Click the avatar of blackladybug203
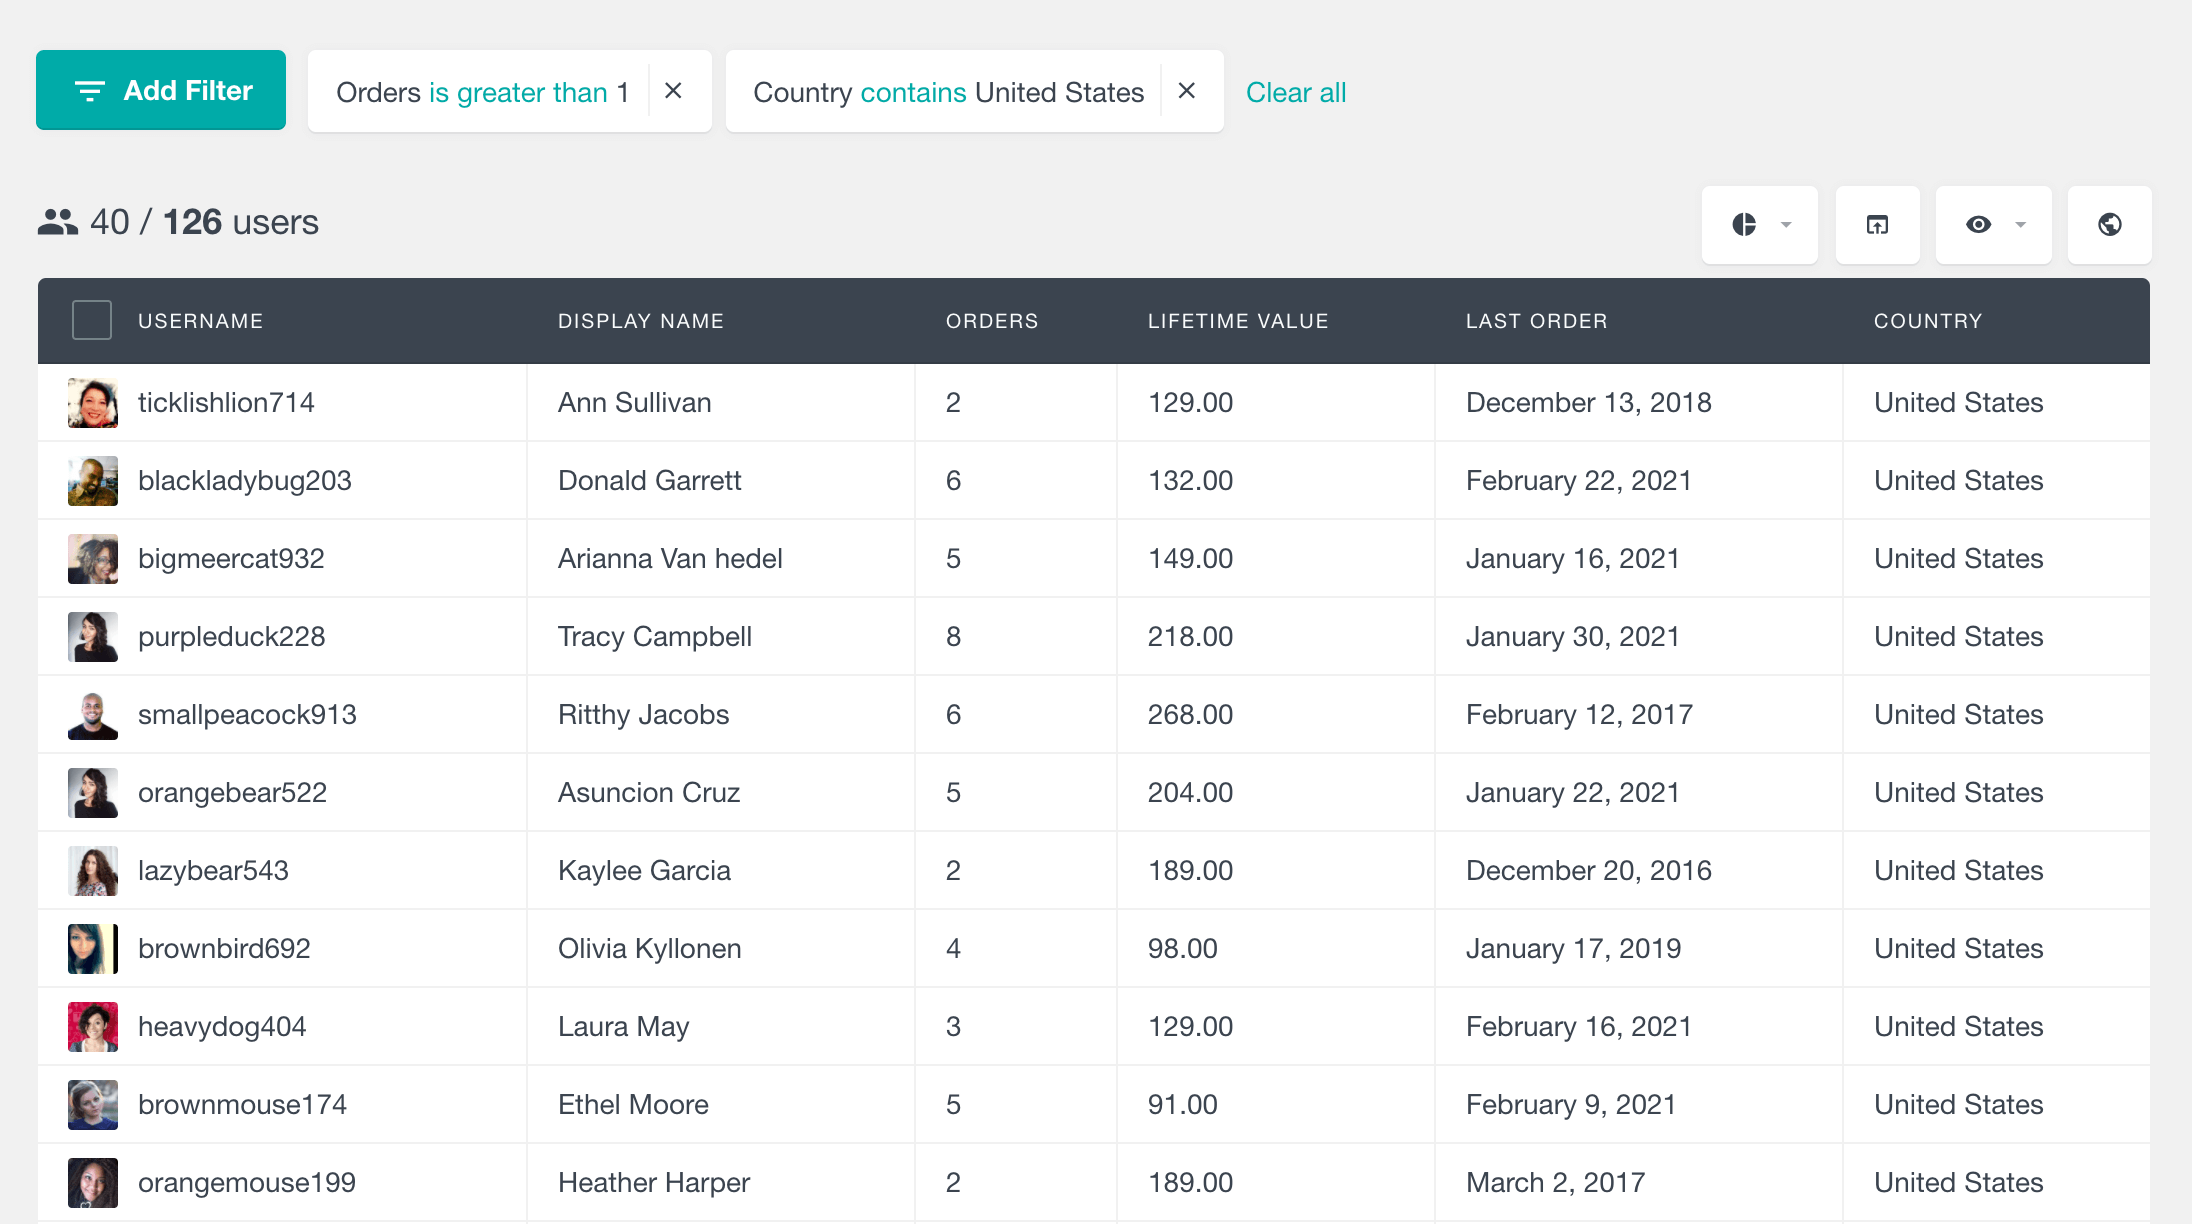Screen dimensions: 2192x1224 [93, 481]
